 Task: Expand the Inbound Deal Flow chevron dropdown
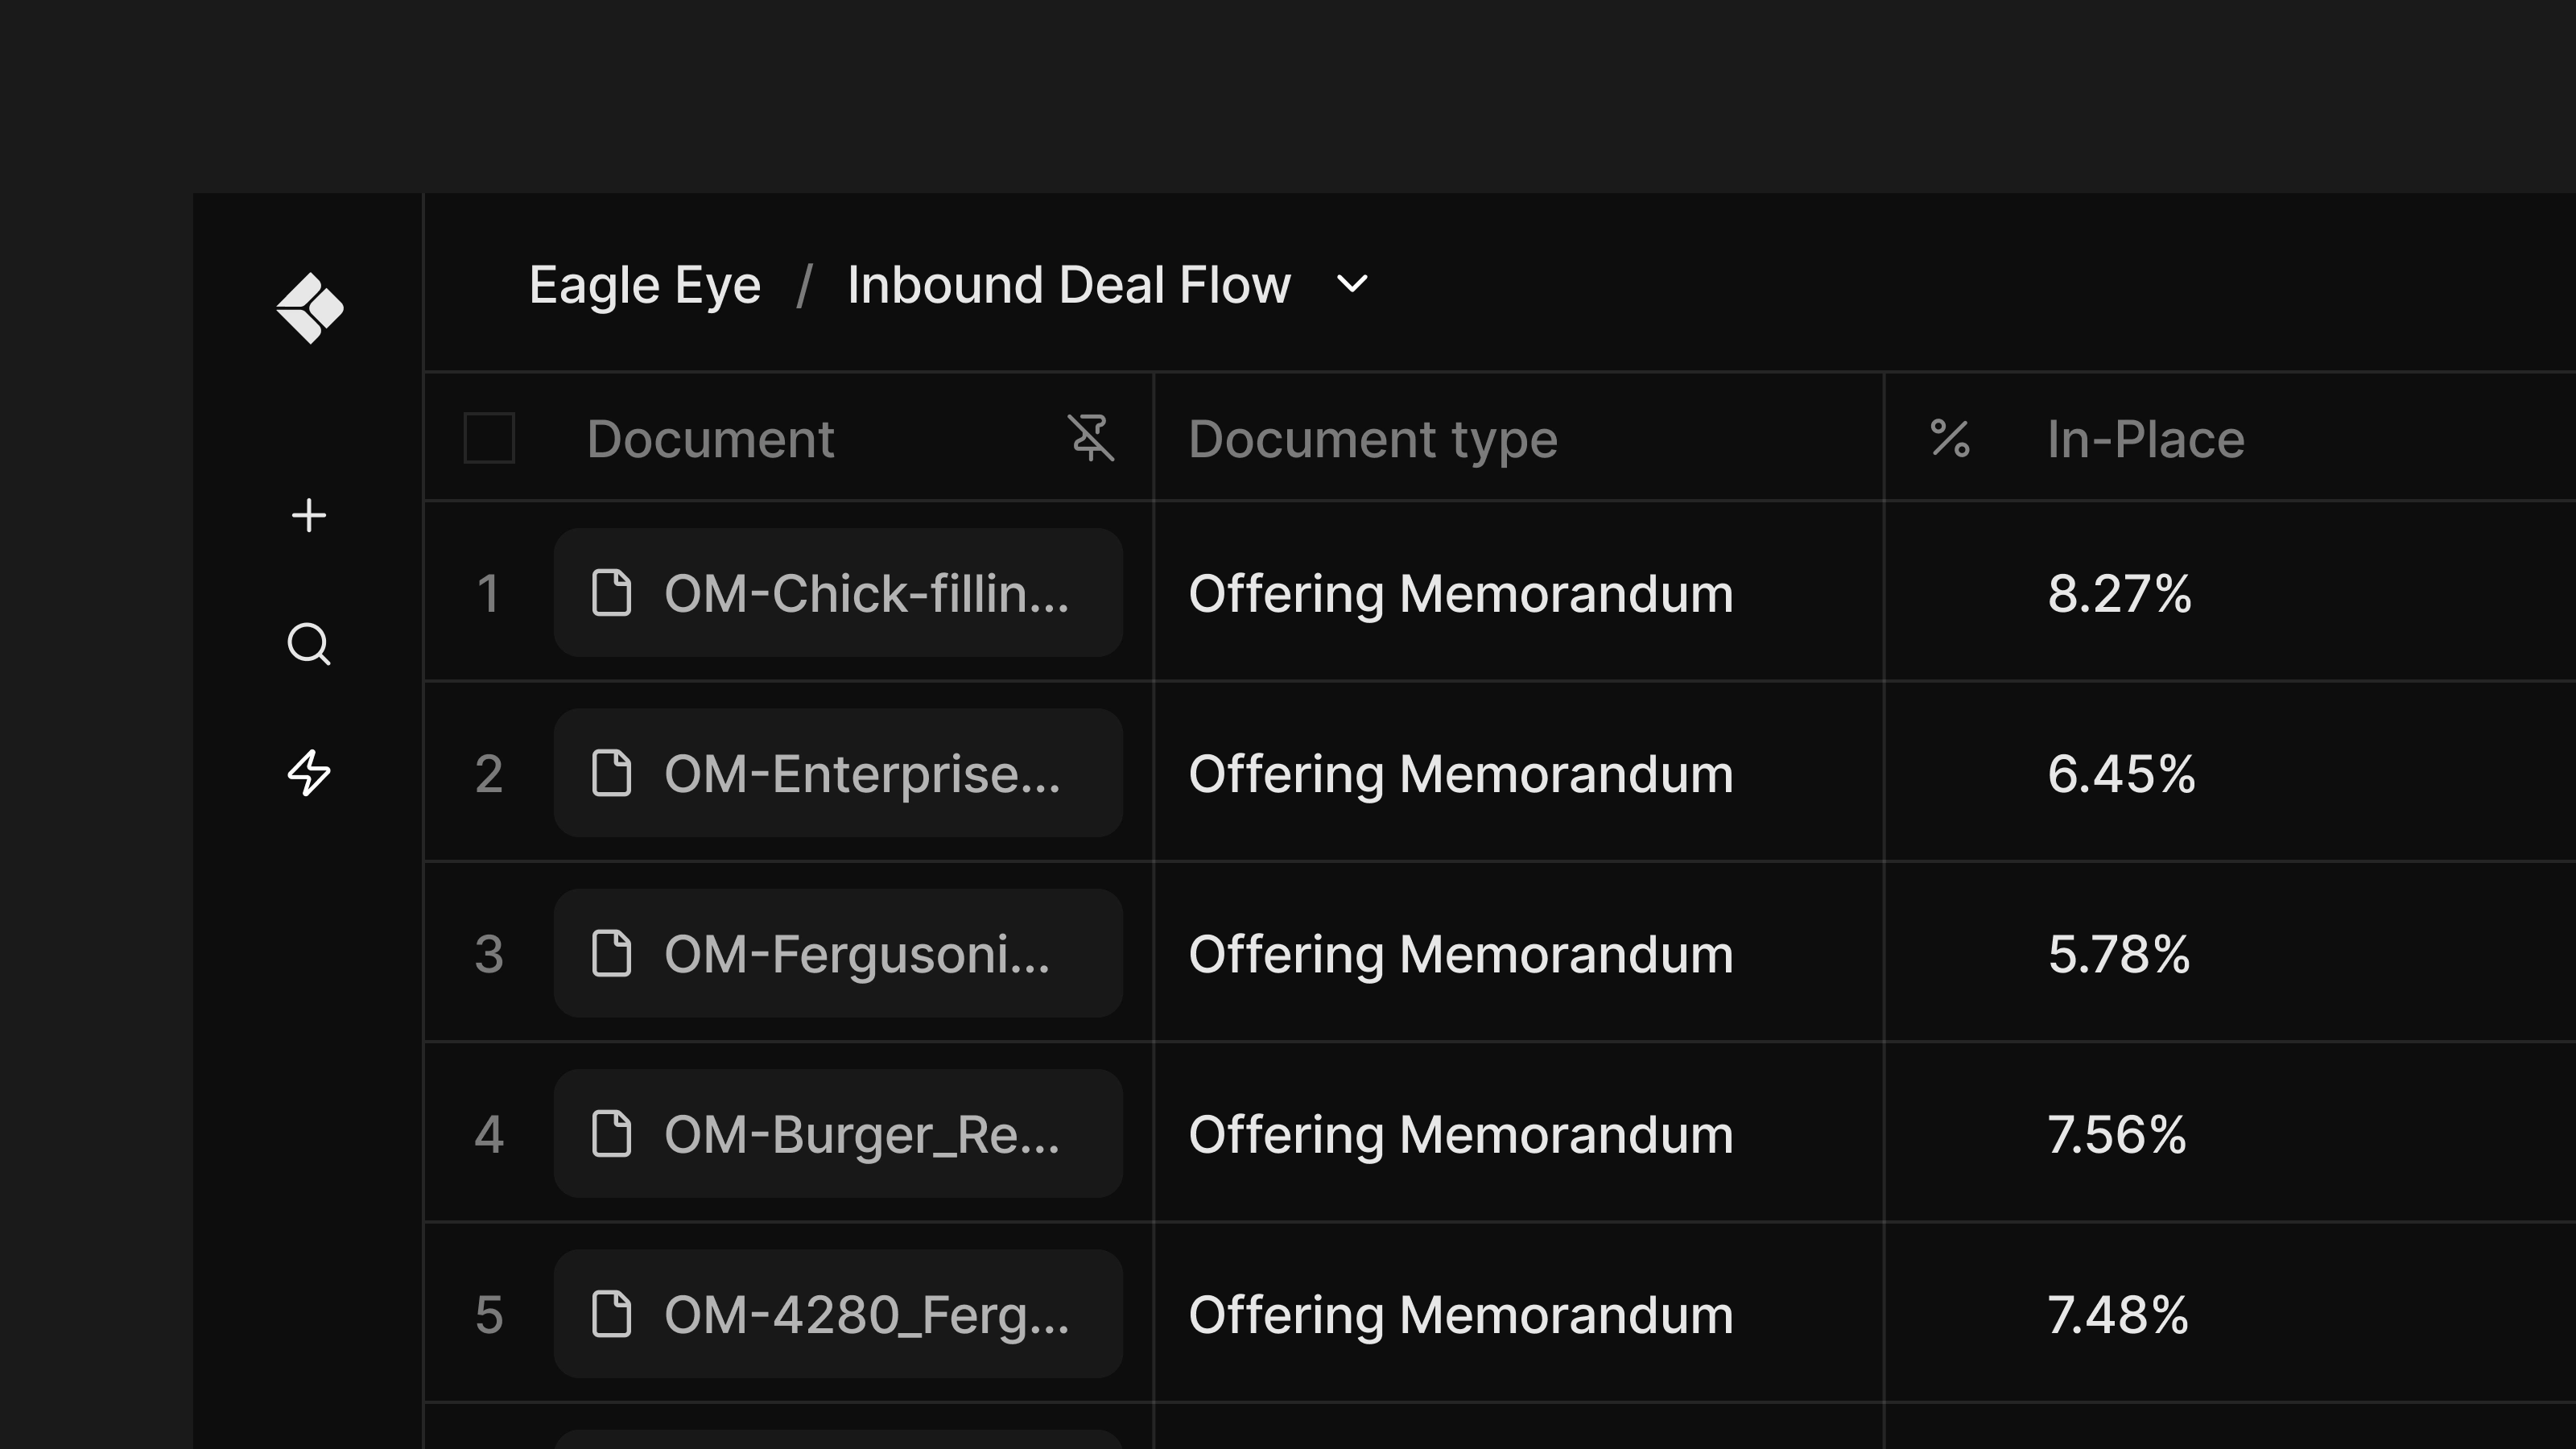click(x=1352, y=285)
